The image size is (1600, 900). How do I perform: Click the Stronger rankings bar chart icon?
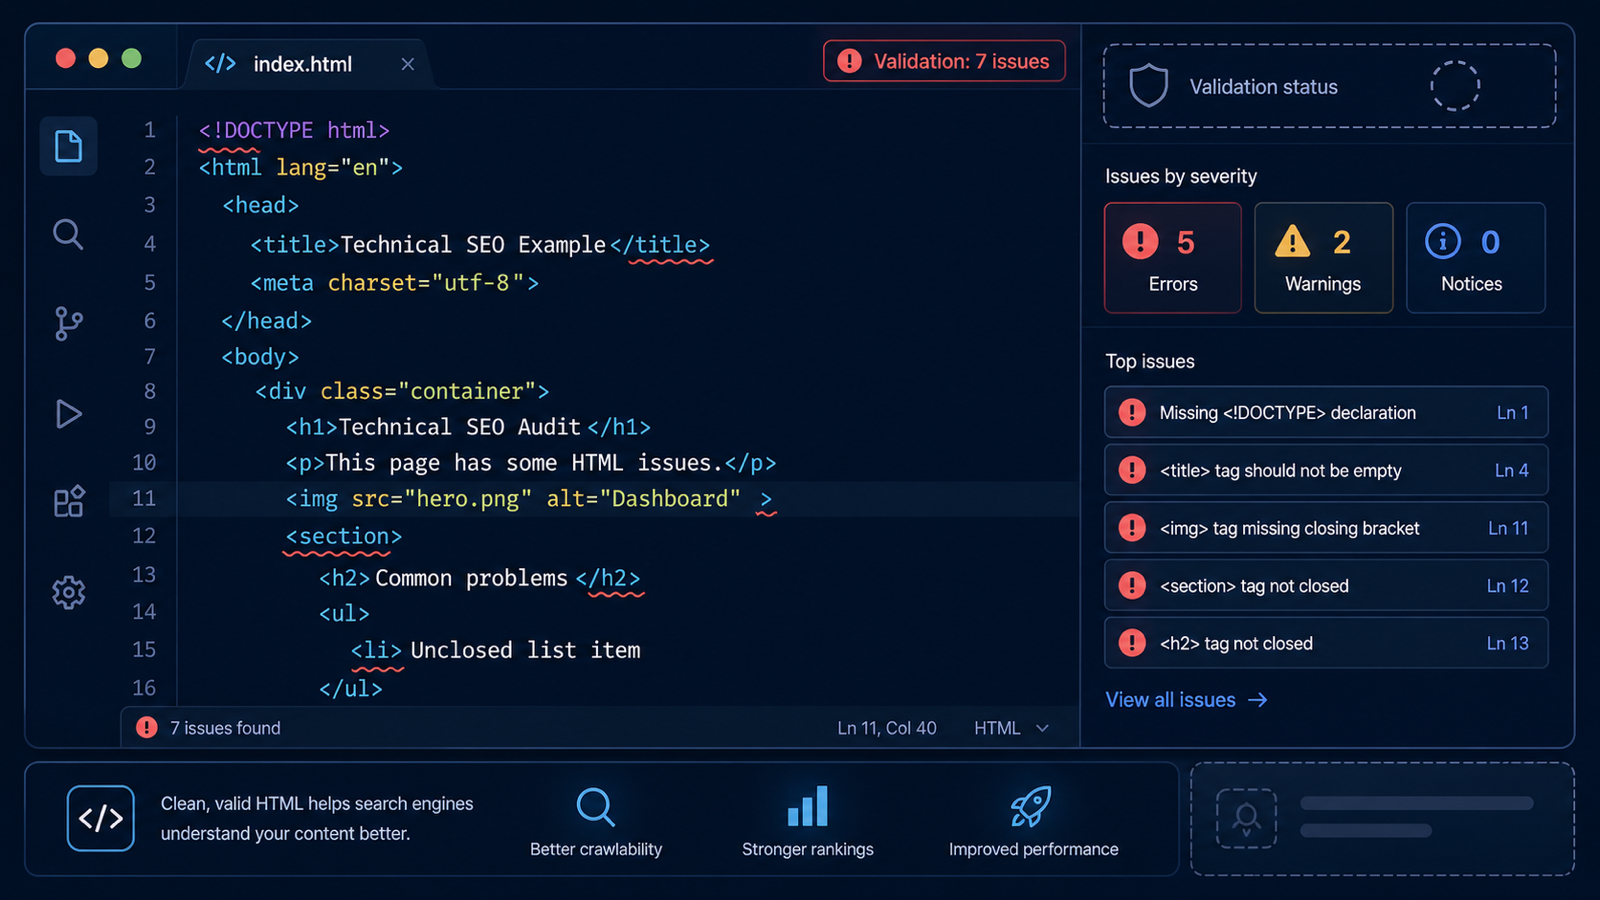pos(808,806)
